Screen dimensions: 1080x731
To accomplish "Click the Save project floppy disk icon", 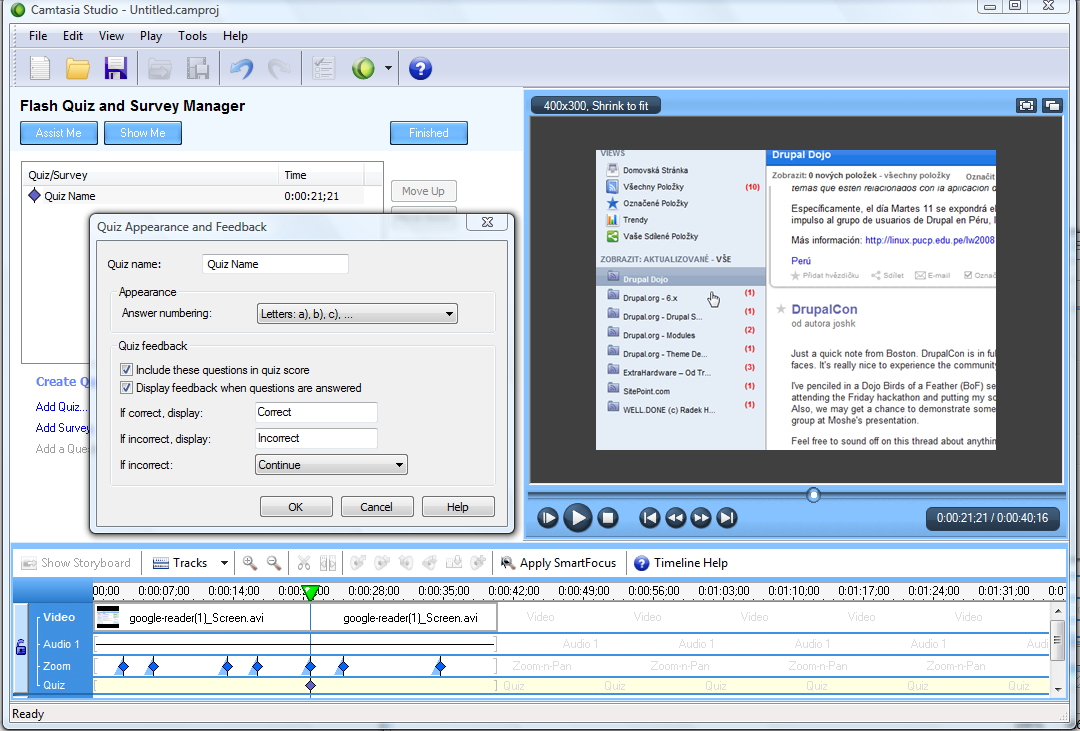I will pyautogui.click(x=116, y=68).
